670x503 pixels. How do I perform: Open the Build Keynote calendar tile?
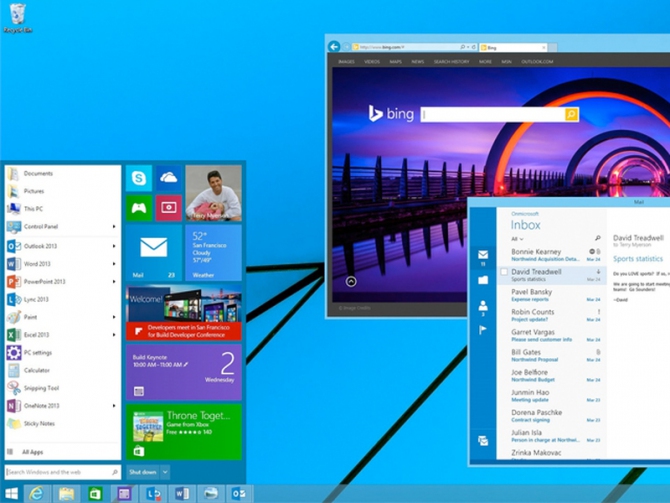pos(184,372)
